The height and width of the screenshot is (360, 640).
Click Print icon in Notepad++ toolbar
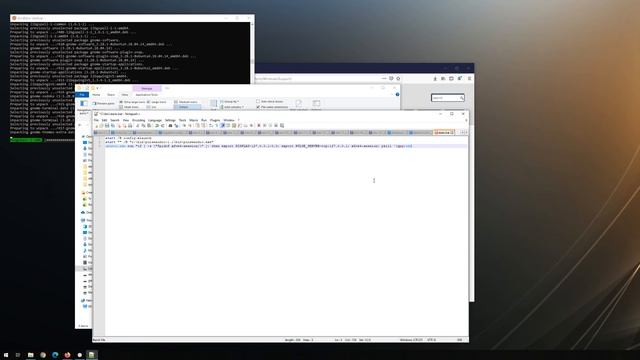click(x=130, y=126)
